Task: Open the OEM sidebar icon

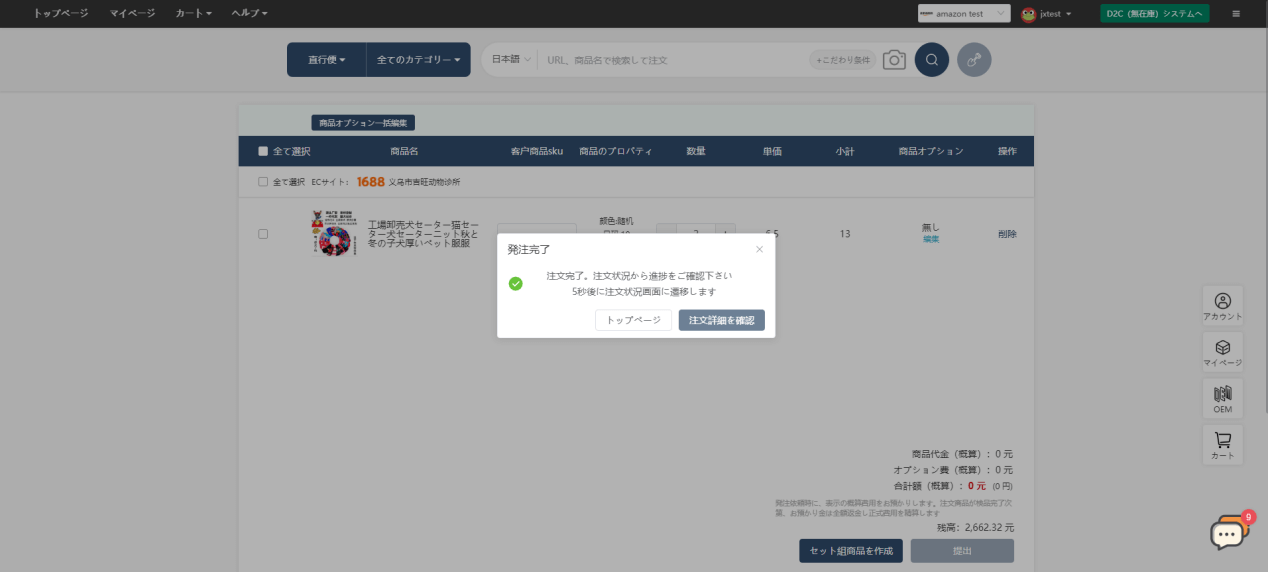Action: pyautogui.click(x=1222, y=399)
